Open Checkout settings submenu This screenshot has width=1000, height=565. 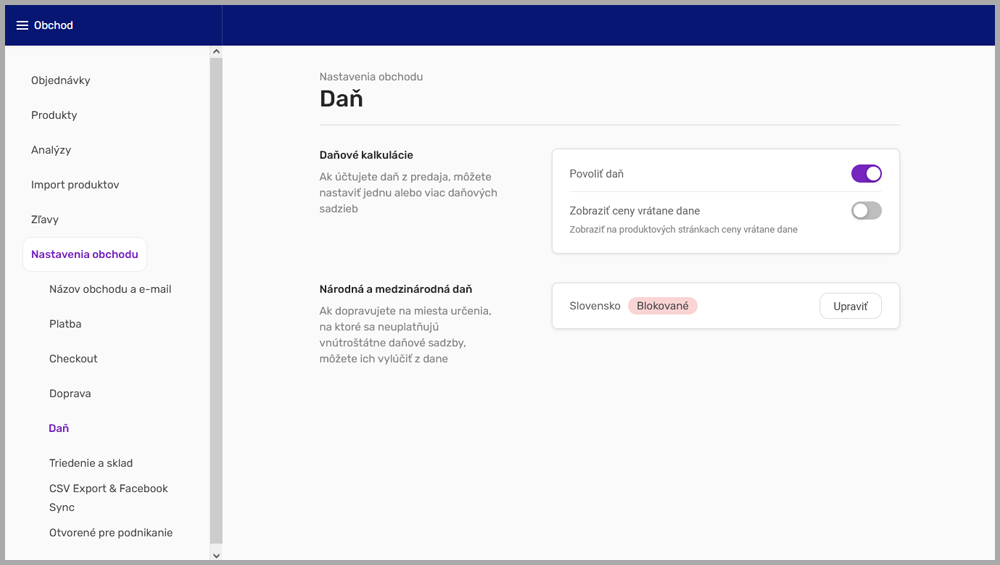coord(73,359)
